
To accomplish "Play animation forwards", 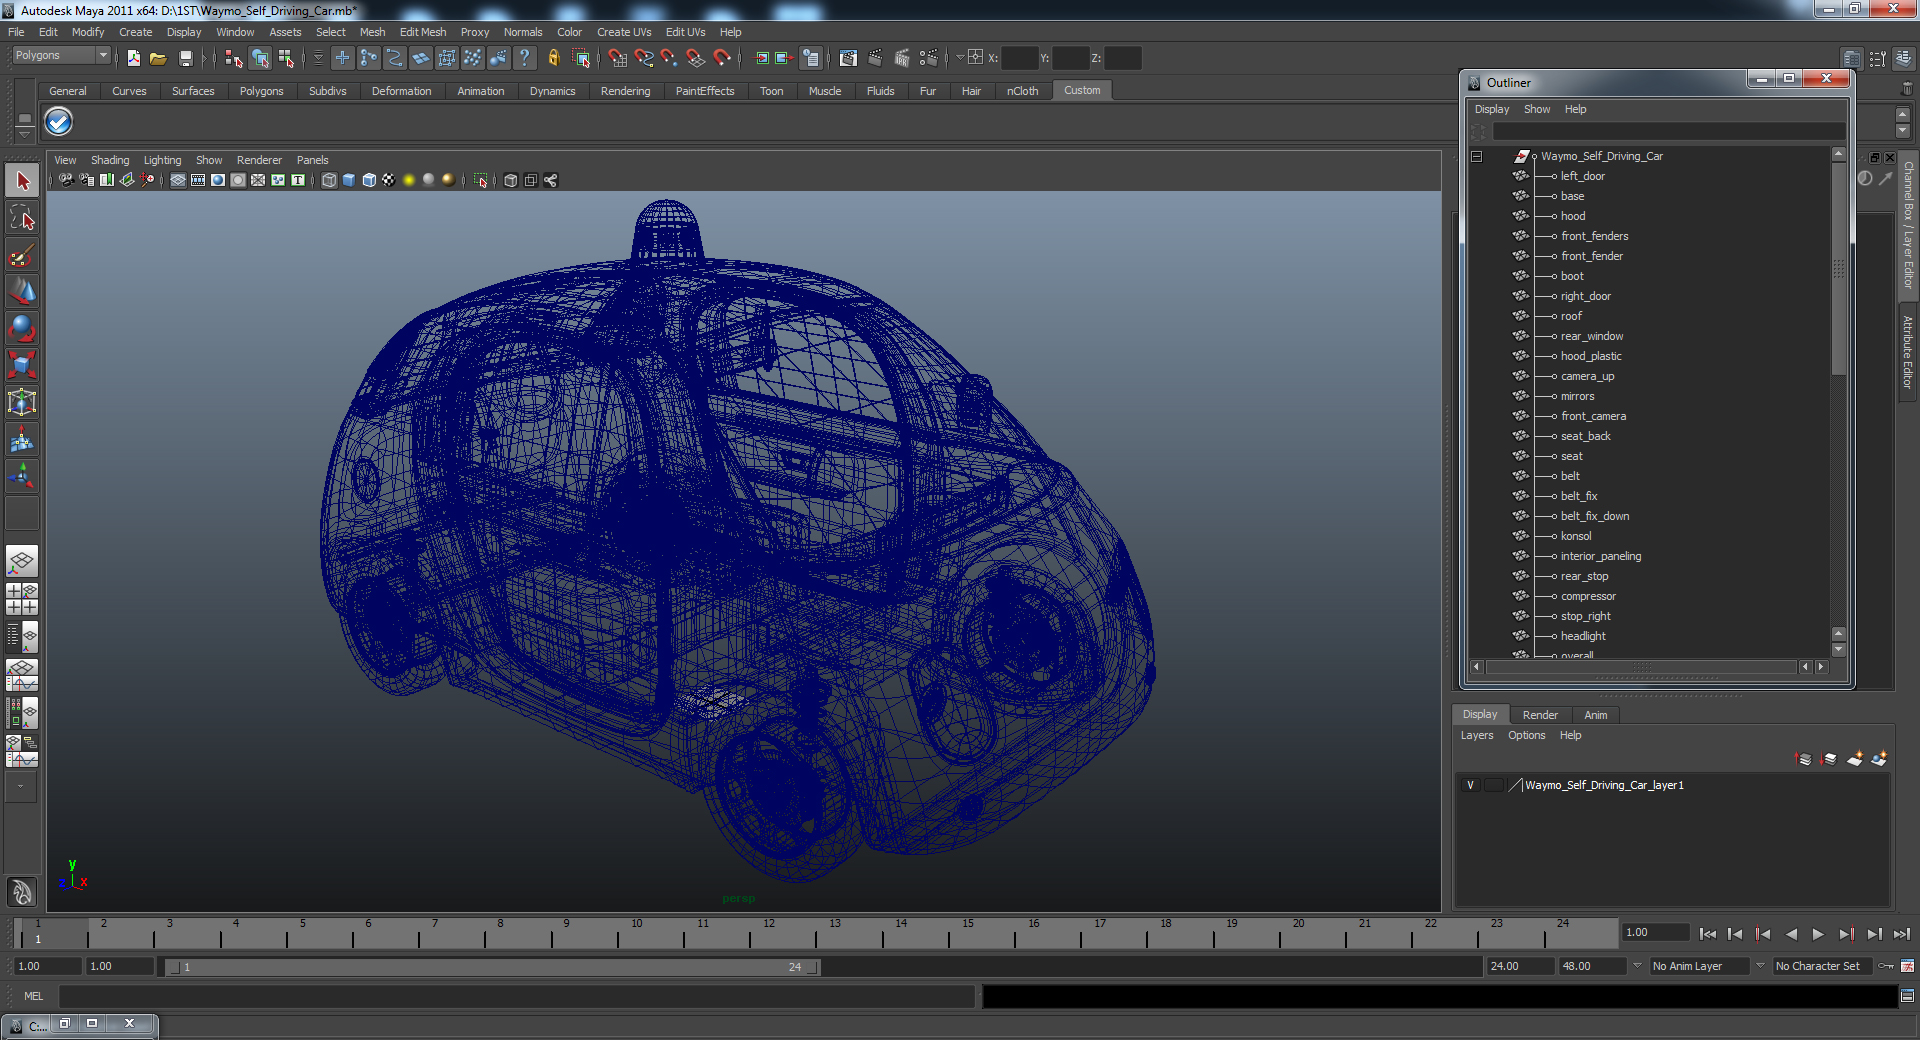I will [x=1818, y=934].
